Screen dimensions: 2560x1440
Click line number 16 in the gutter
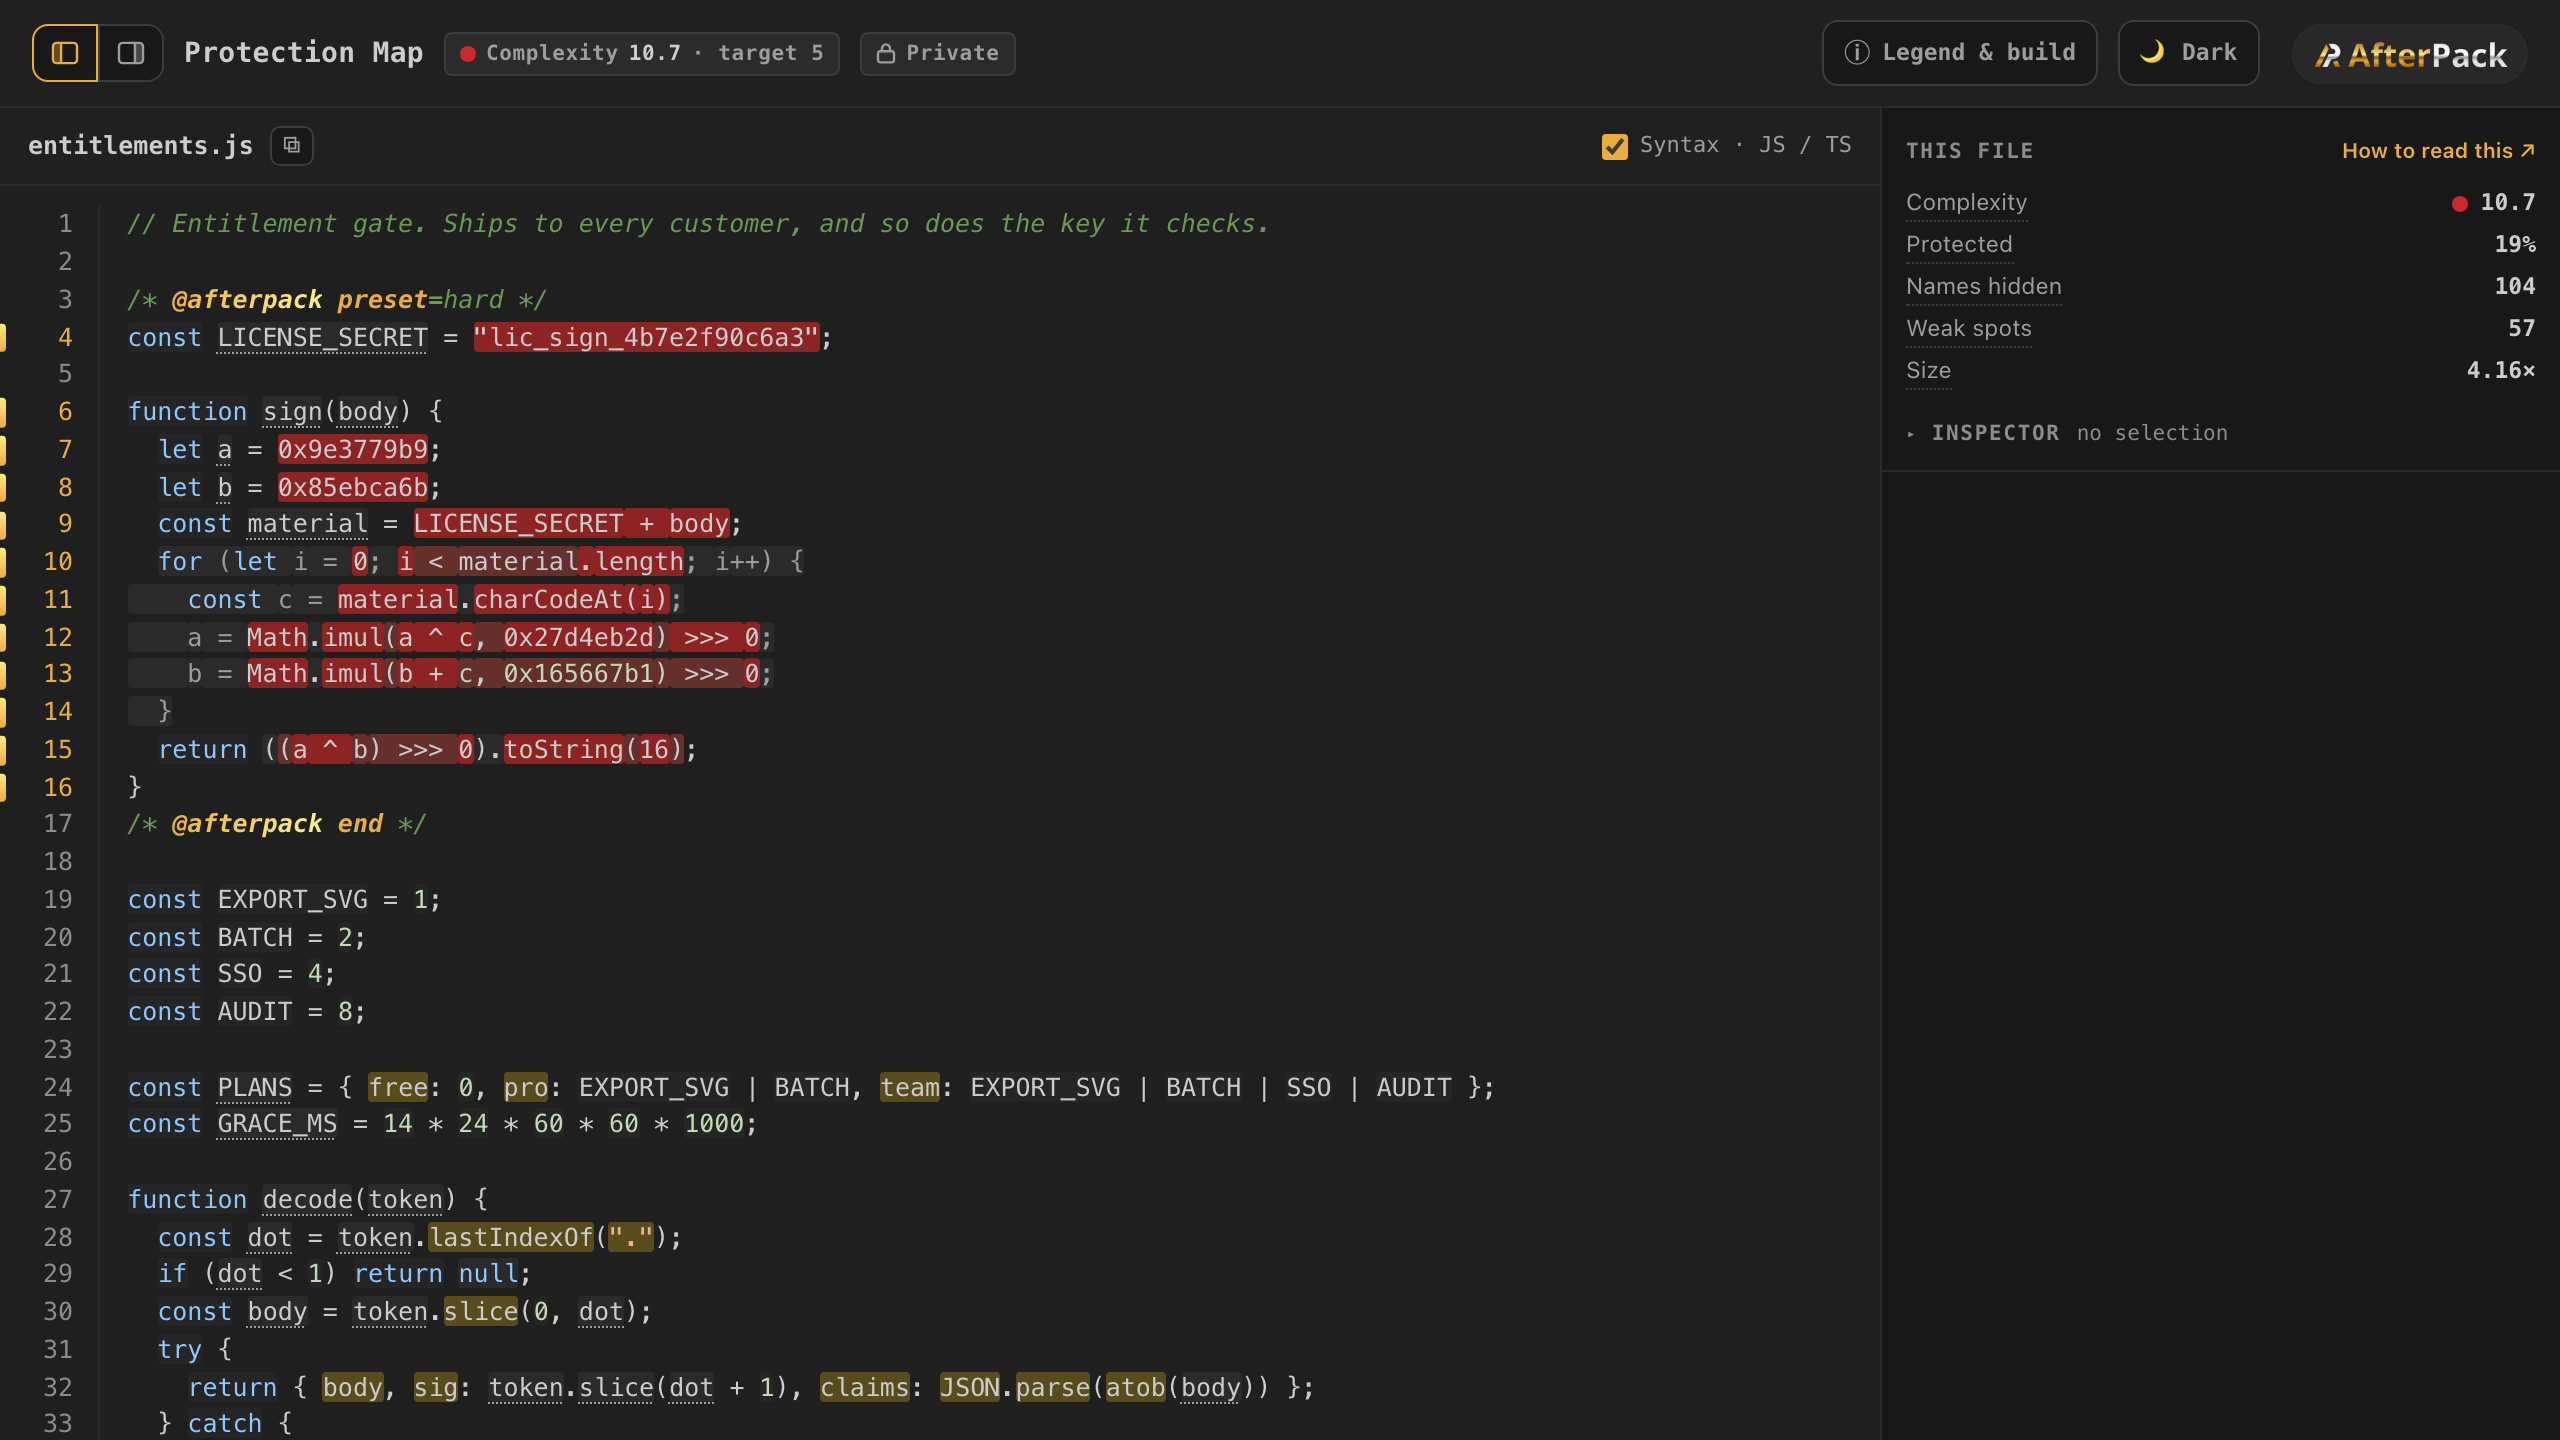(58, 788)
